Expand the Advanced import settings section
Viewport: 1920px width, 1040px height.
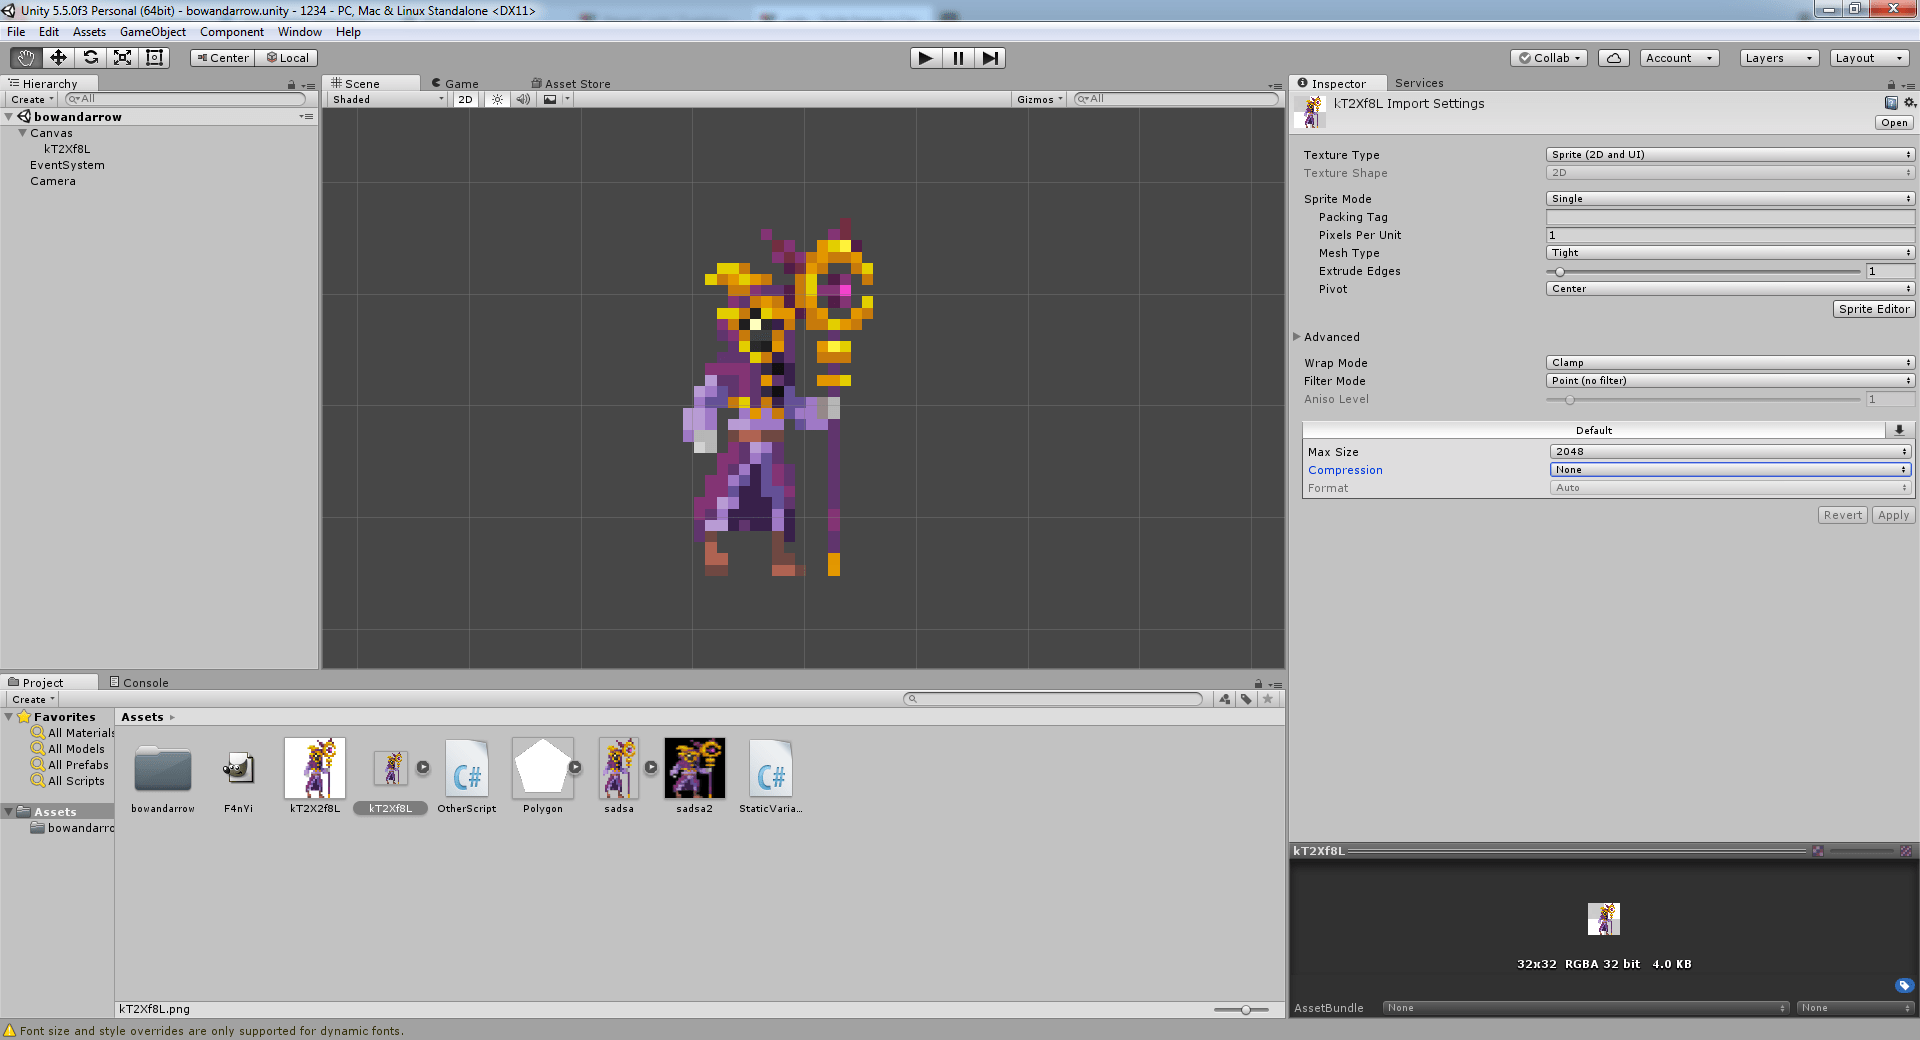(1298, 337)
